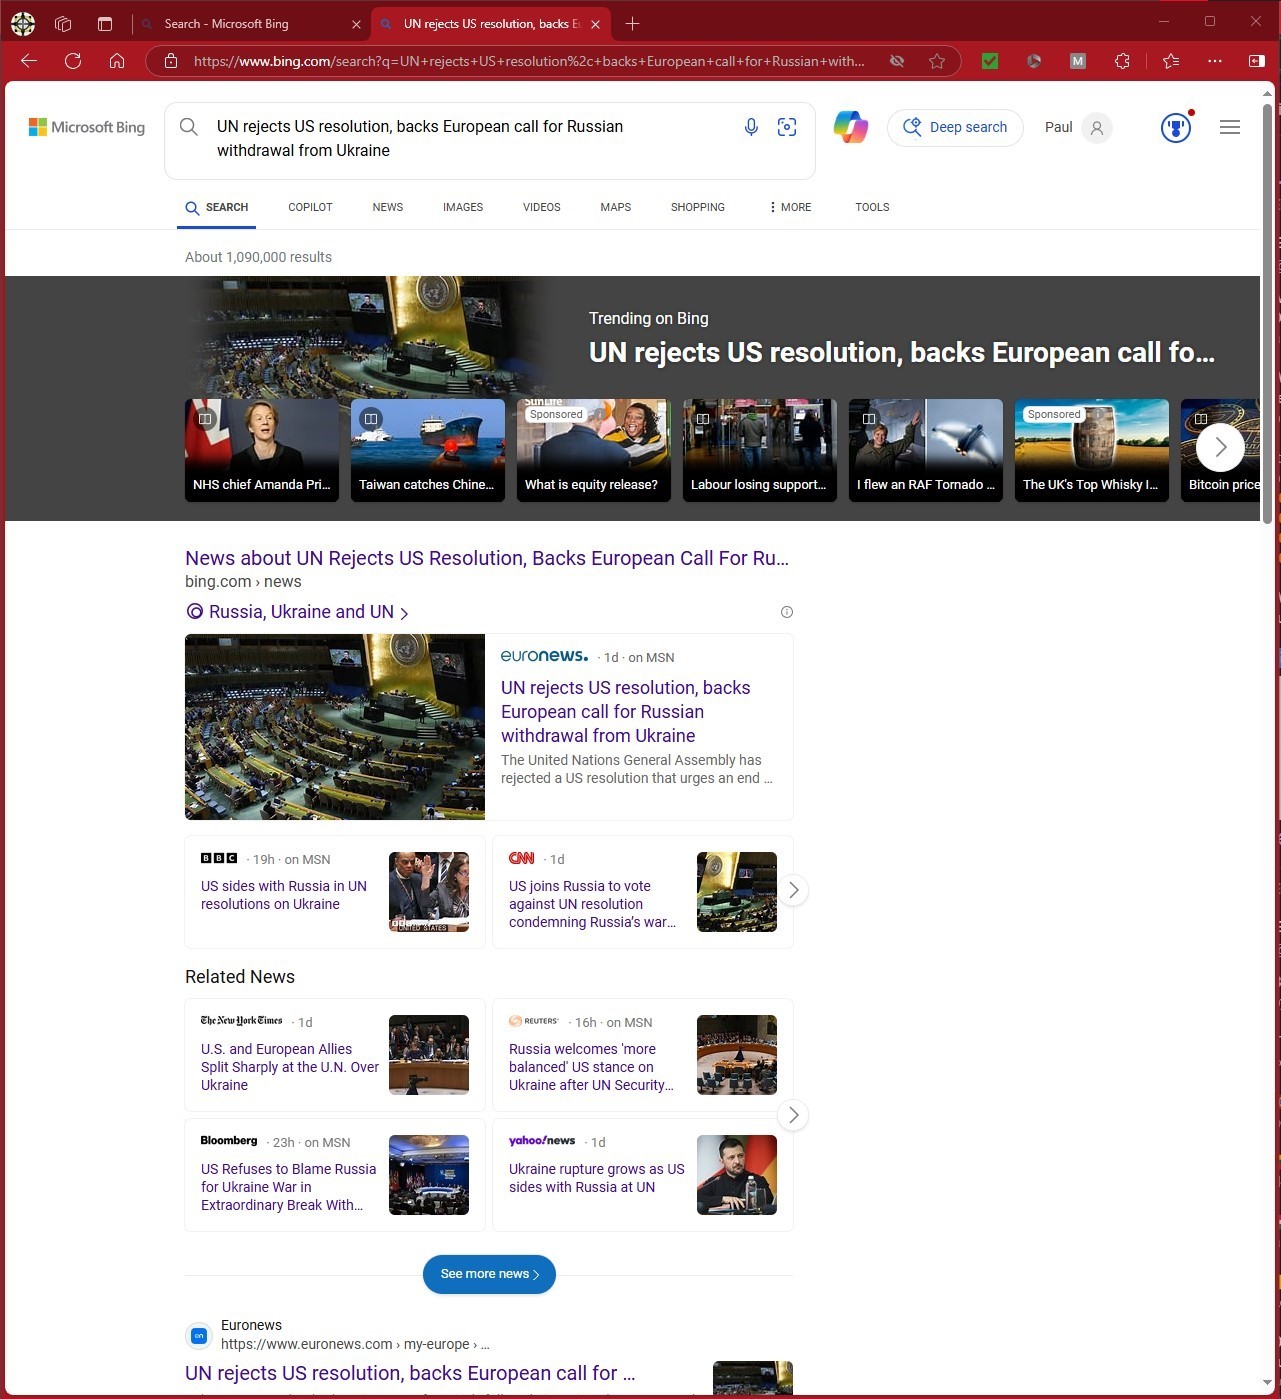Open the TOOLS search option
The image size is (1281, 1399).
[x=872, y=207]
